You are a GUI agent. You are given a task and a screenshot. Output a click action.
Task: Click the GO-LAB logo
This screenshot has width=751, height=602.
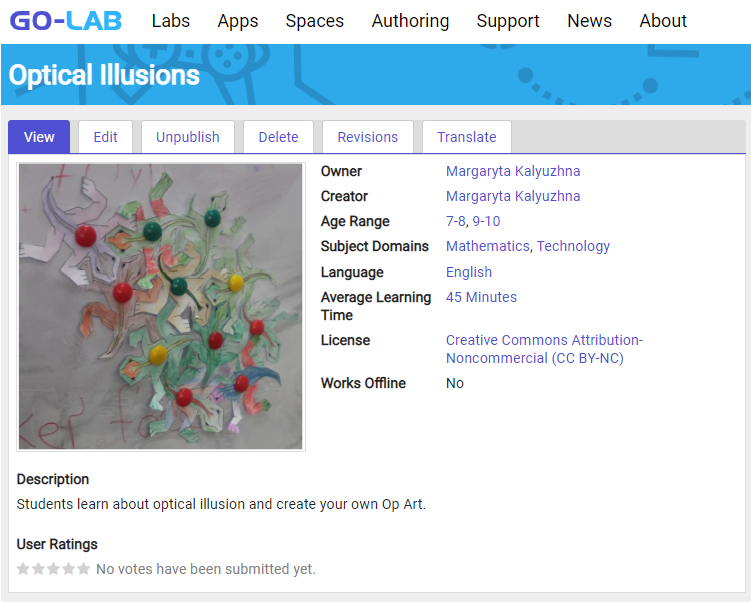66,21
